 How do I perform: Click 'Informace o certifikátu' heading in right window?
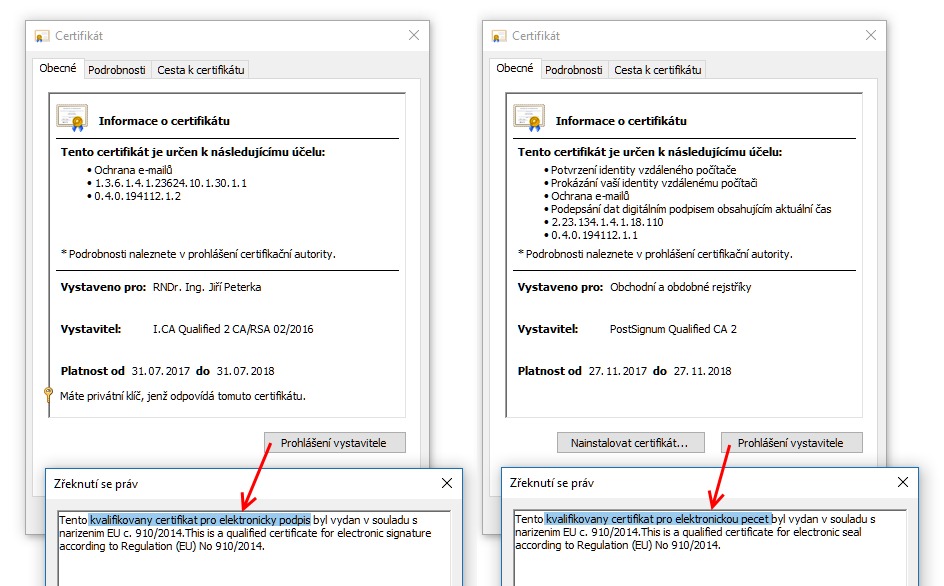click(621, 121)
